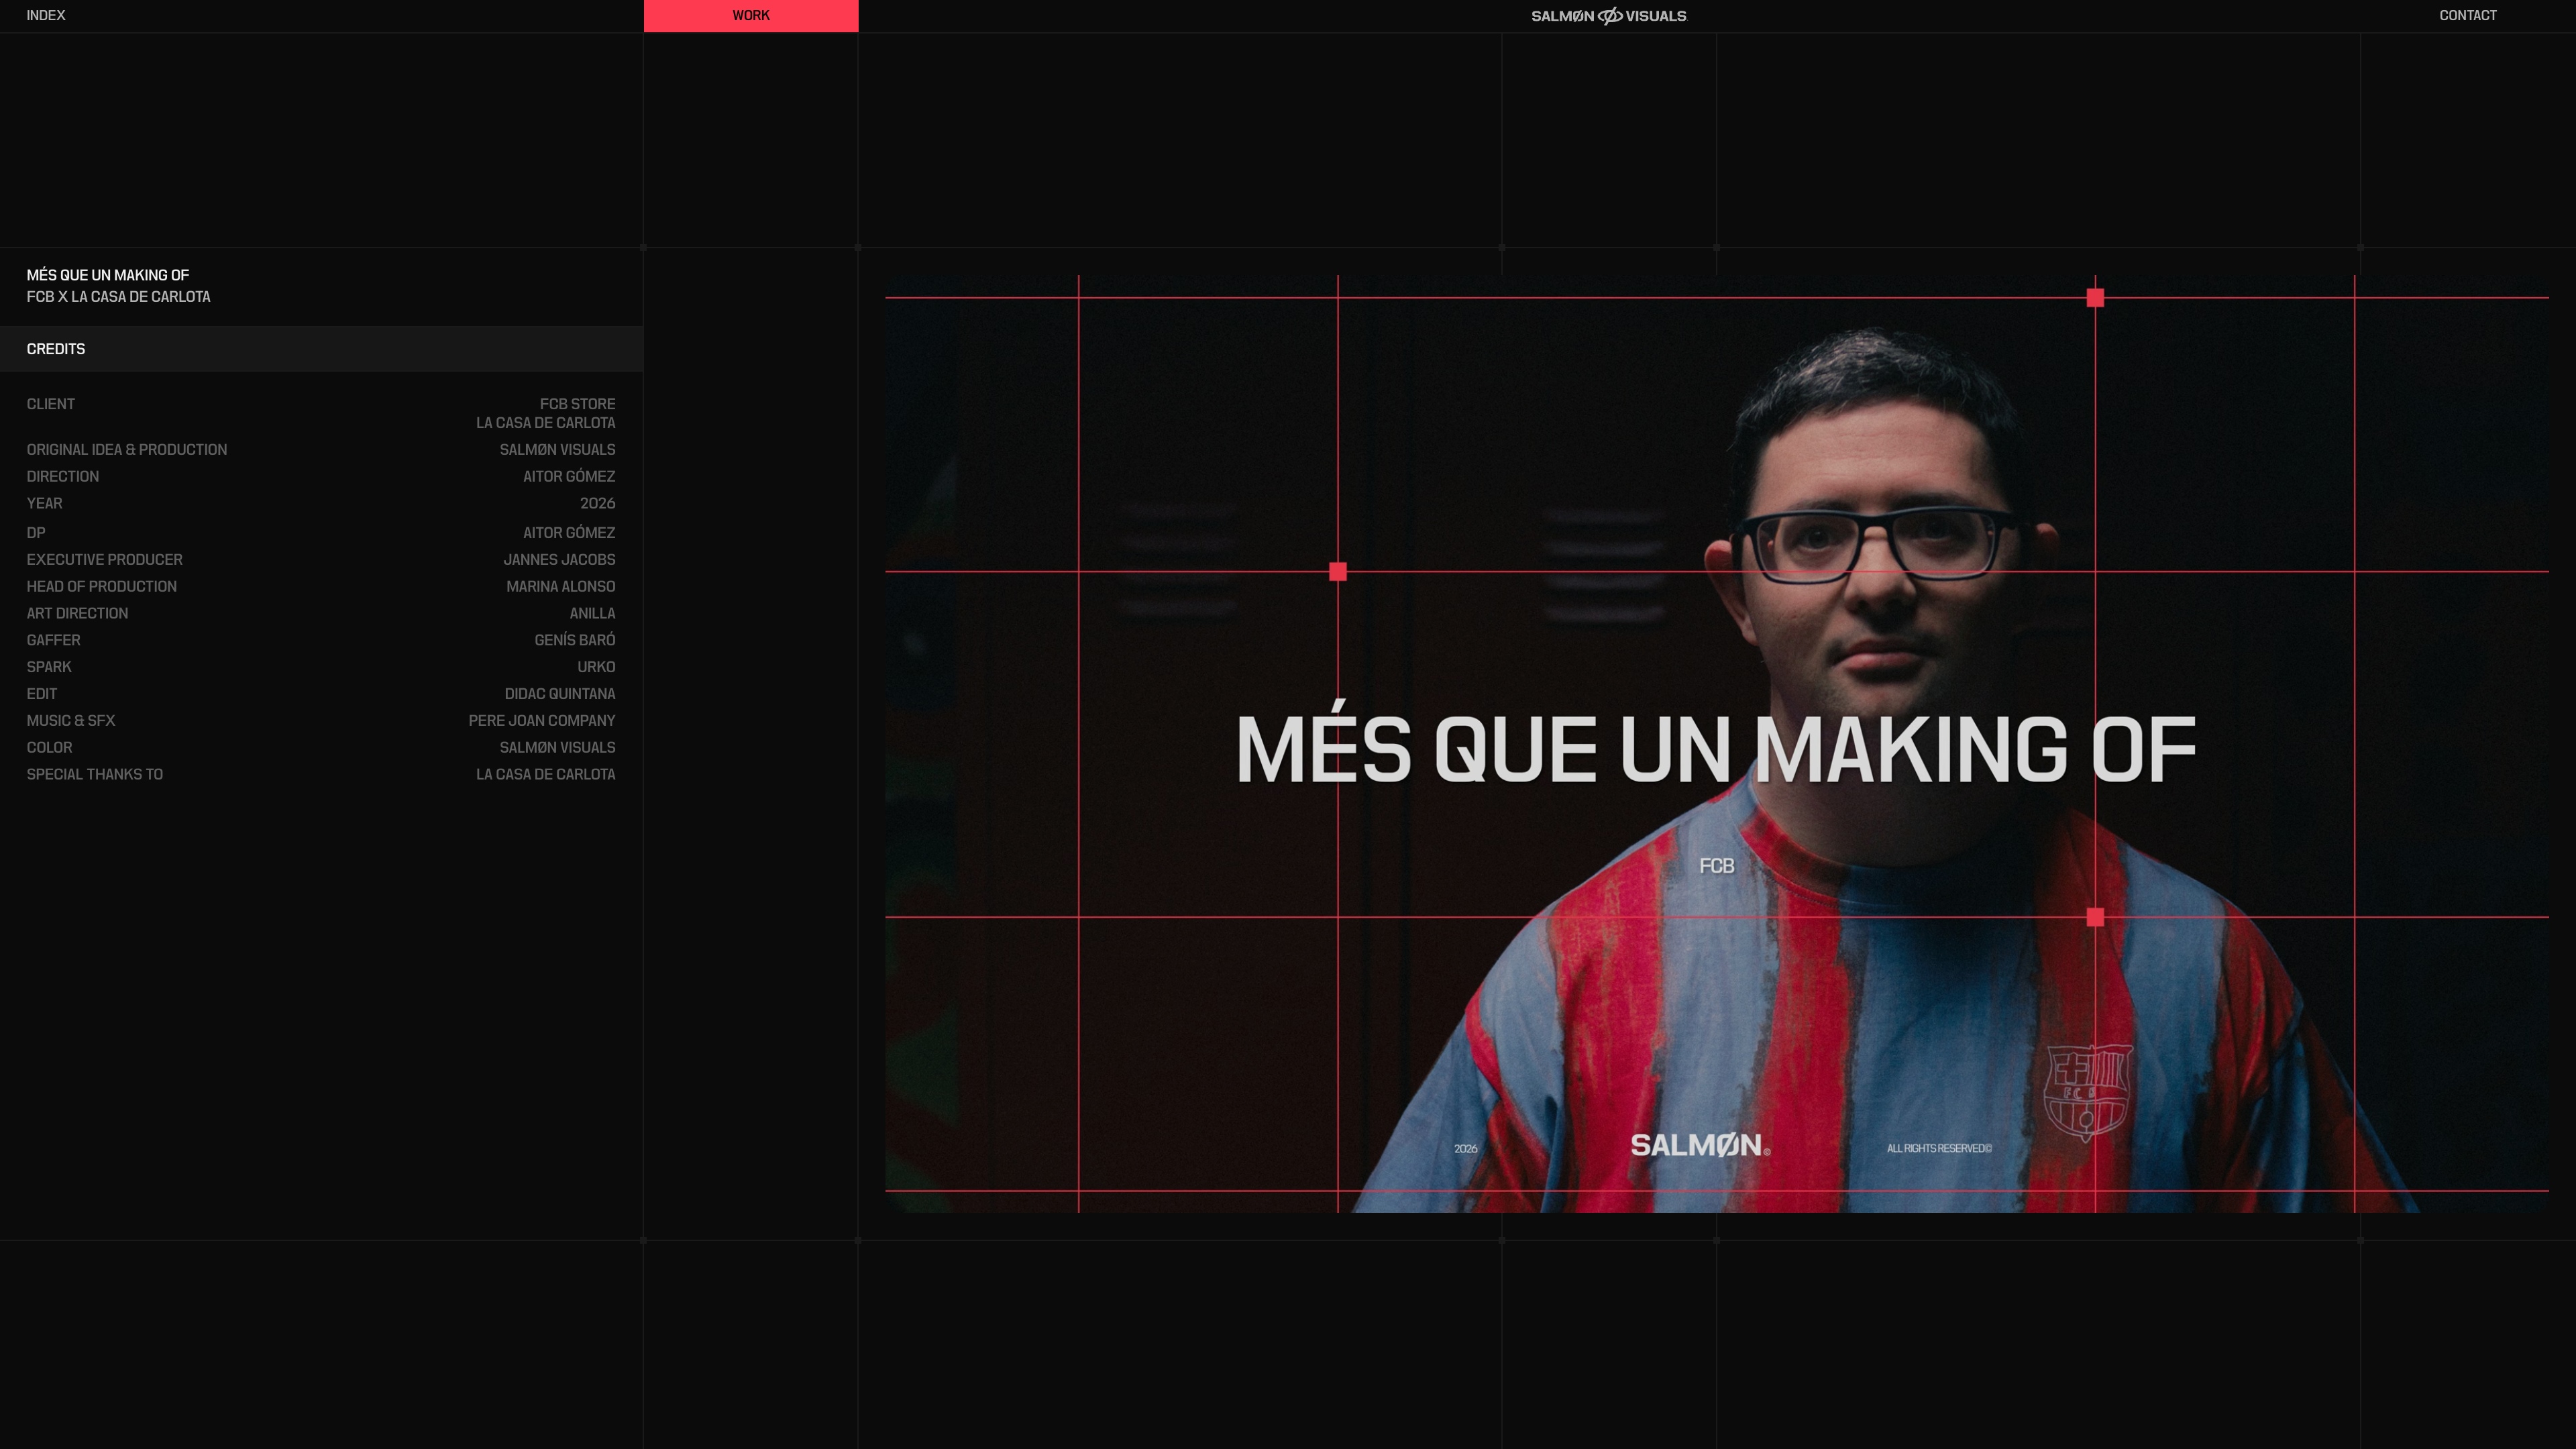This screenshot has height=1449, width=2576.
Task: Click the HEAD OF PRODUCTION label
Action: [x=102, y=587]
